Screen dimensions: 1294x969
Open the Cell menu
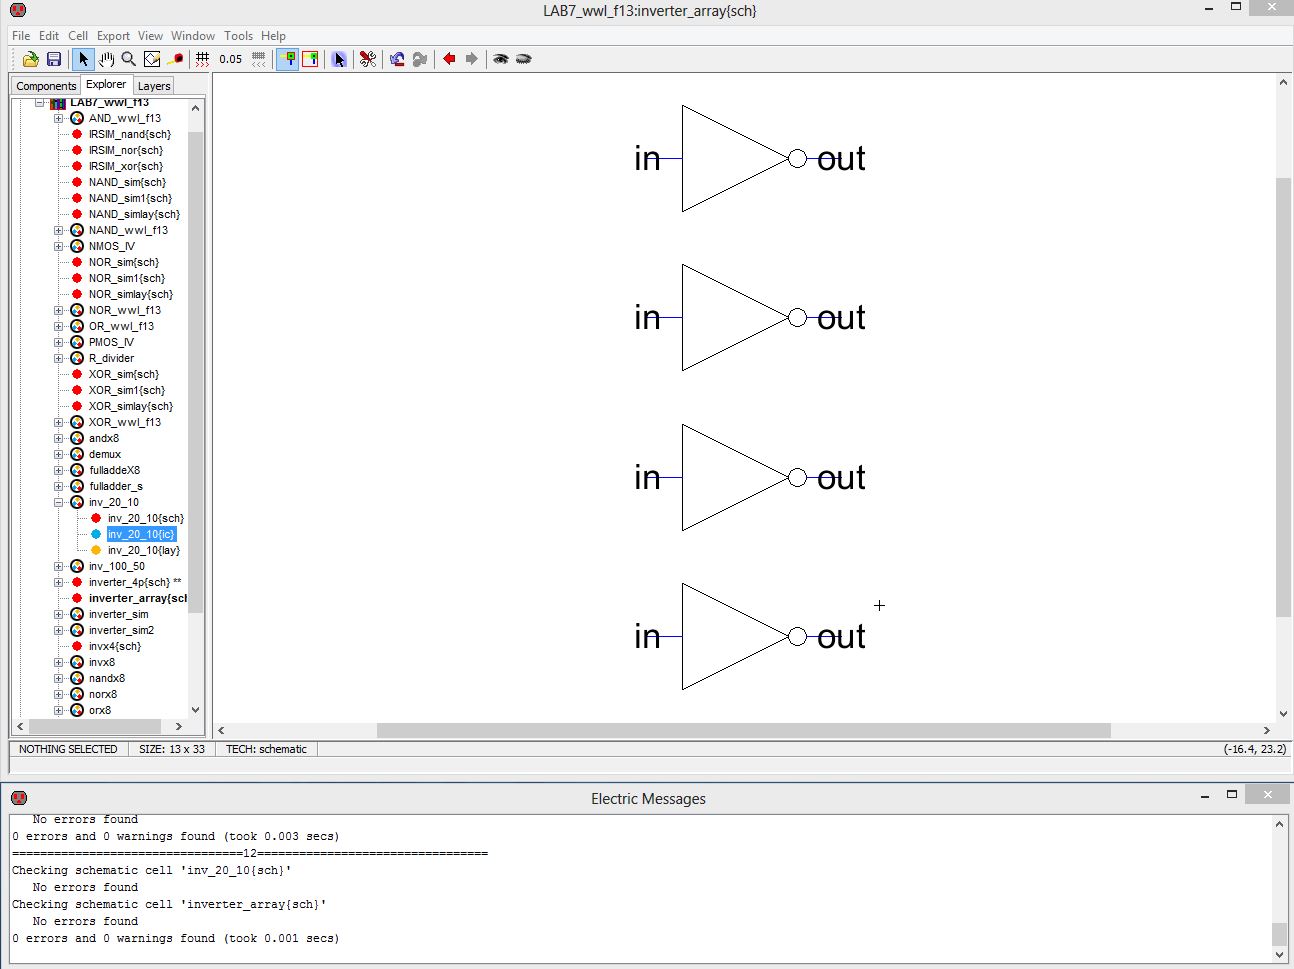78,35
